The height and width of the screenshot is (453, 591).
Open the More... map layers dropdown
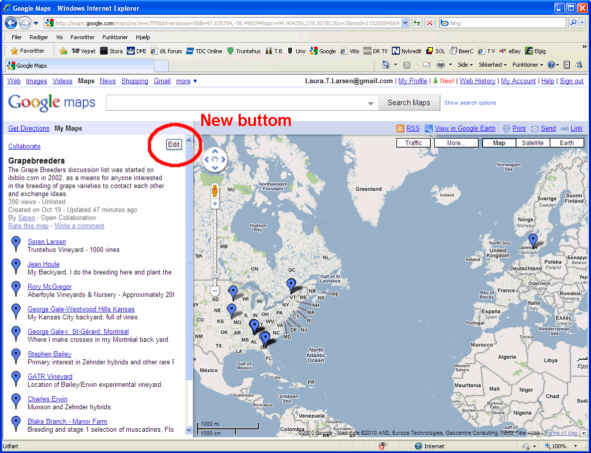[x=456, y=143]
